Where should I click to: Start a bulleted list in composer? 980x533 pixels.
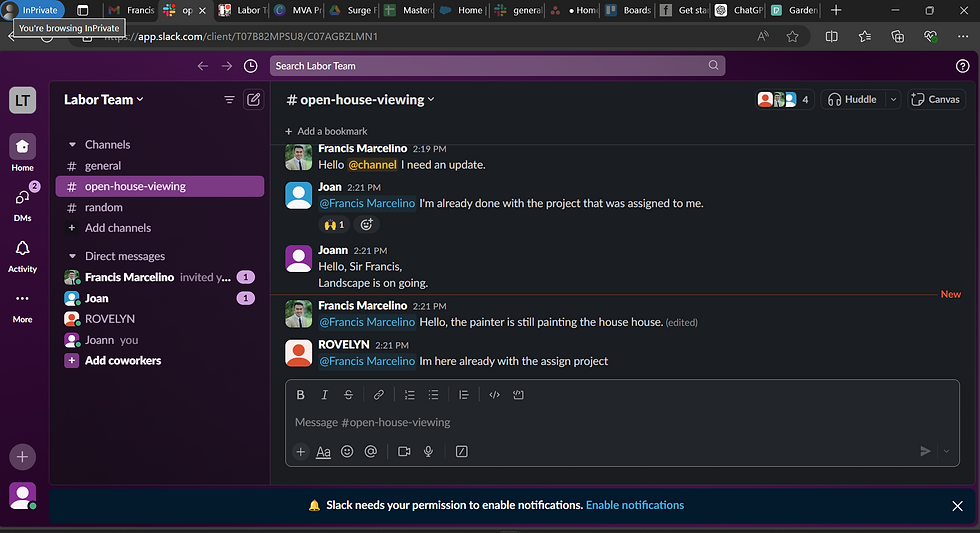[433, 395]
